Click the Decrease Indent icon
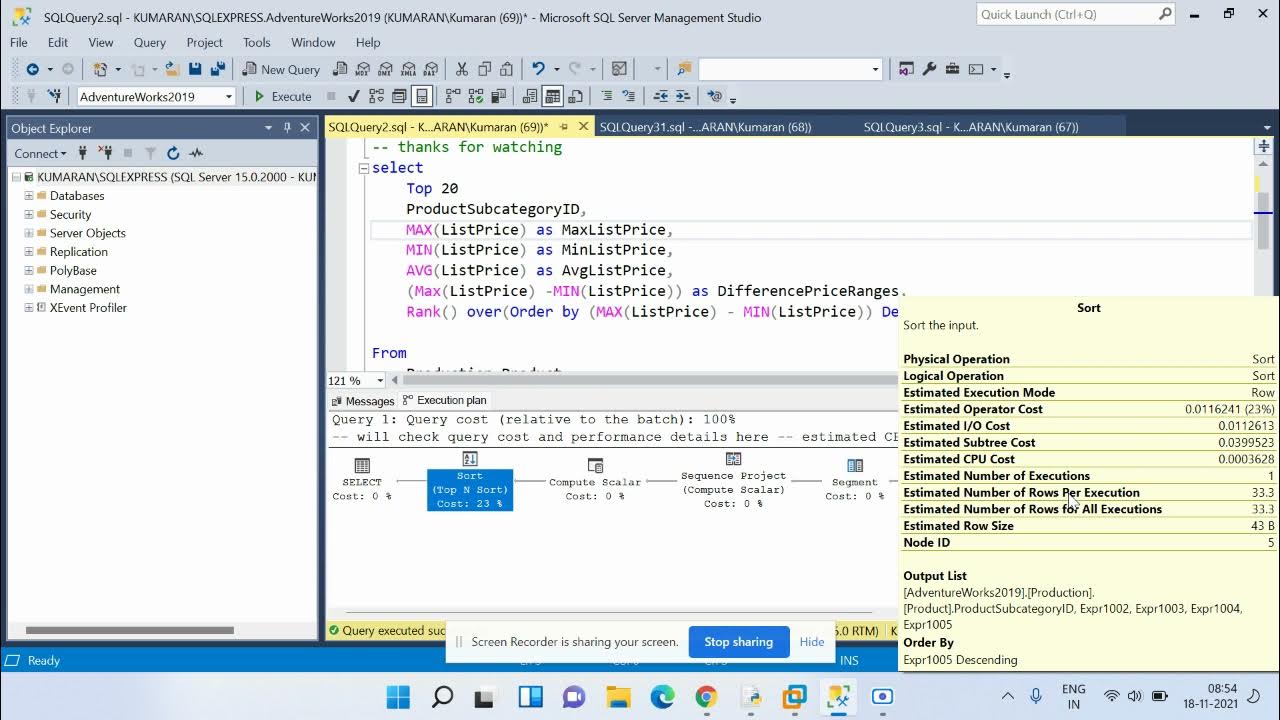This screenshot has height=720, width=1280. coord(660,96)
